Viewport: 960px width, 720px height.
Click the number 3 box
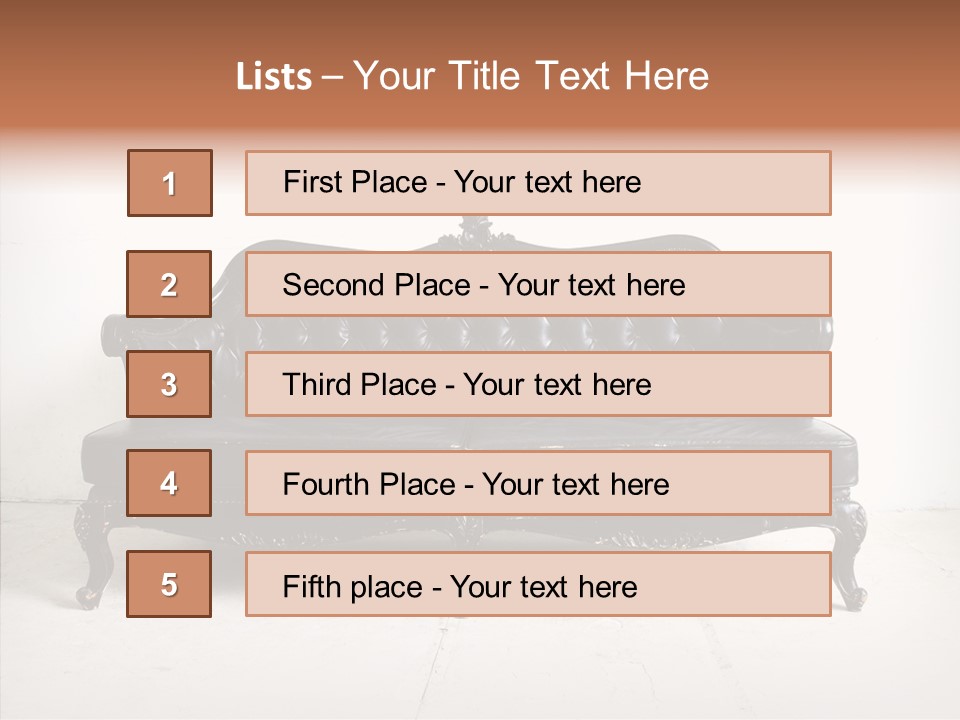click(x=170, y=384)
